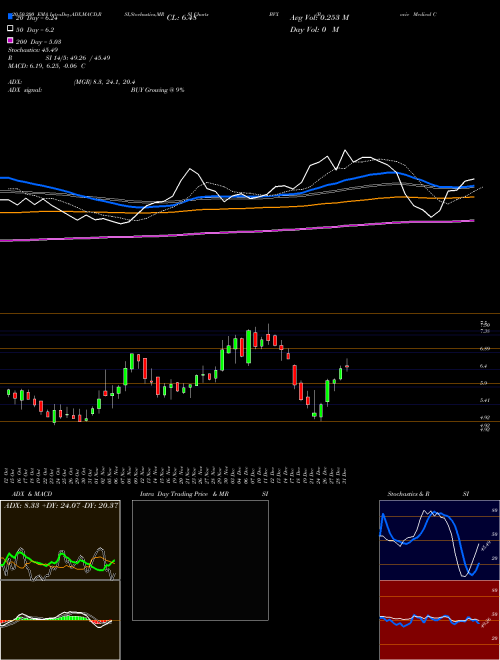Image resolution: width=500 pixels, height=660 pixels.
Task: Click the 'Day Vol: 0 M' label
Action: click(314, 29)
